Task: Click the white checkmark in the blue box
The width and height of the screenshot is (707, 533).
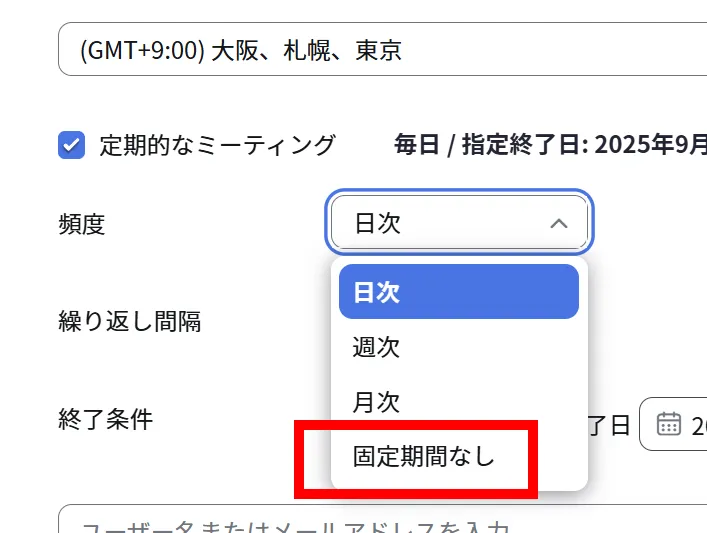Action: pyautogui.click(x=71, y=145)
